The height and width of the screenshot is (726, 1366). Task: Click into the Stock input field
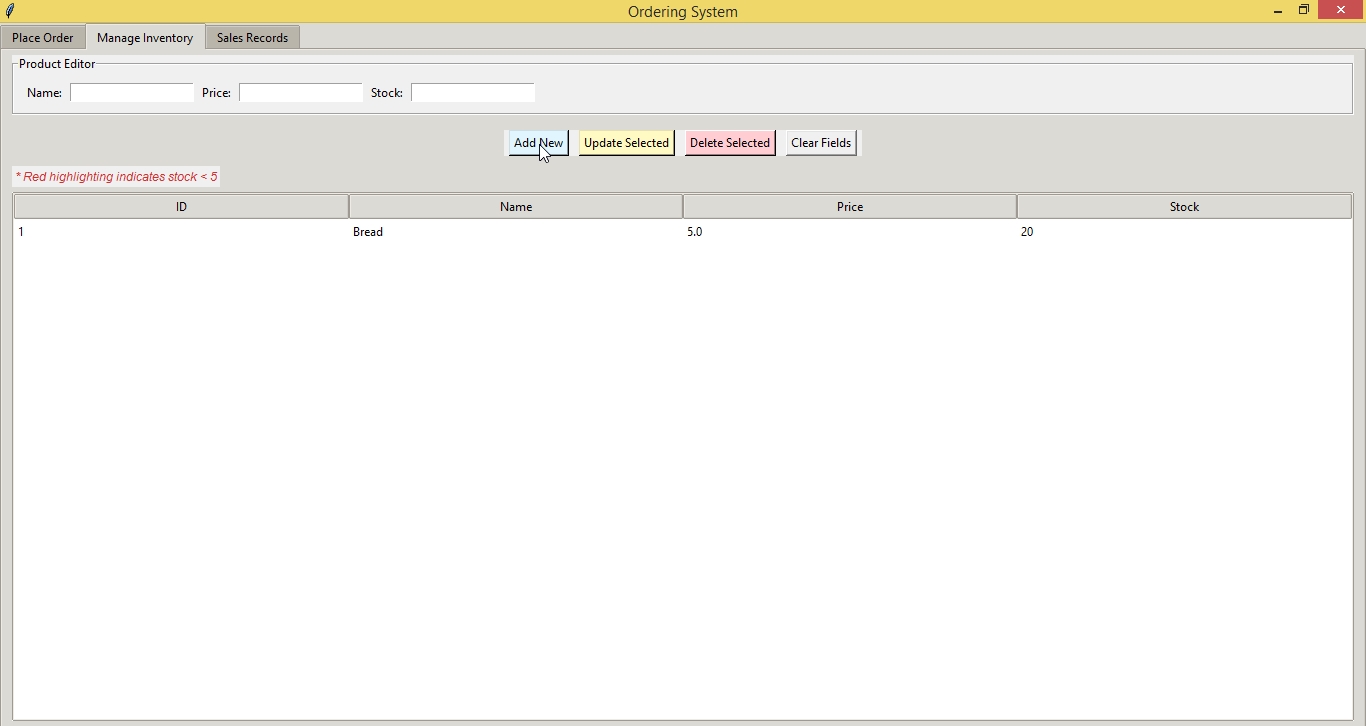point(473,93)
